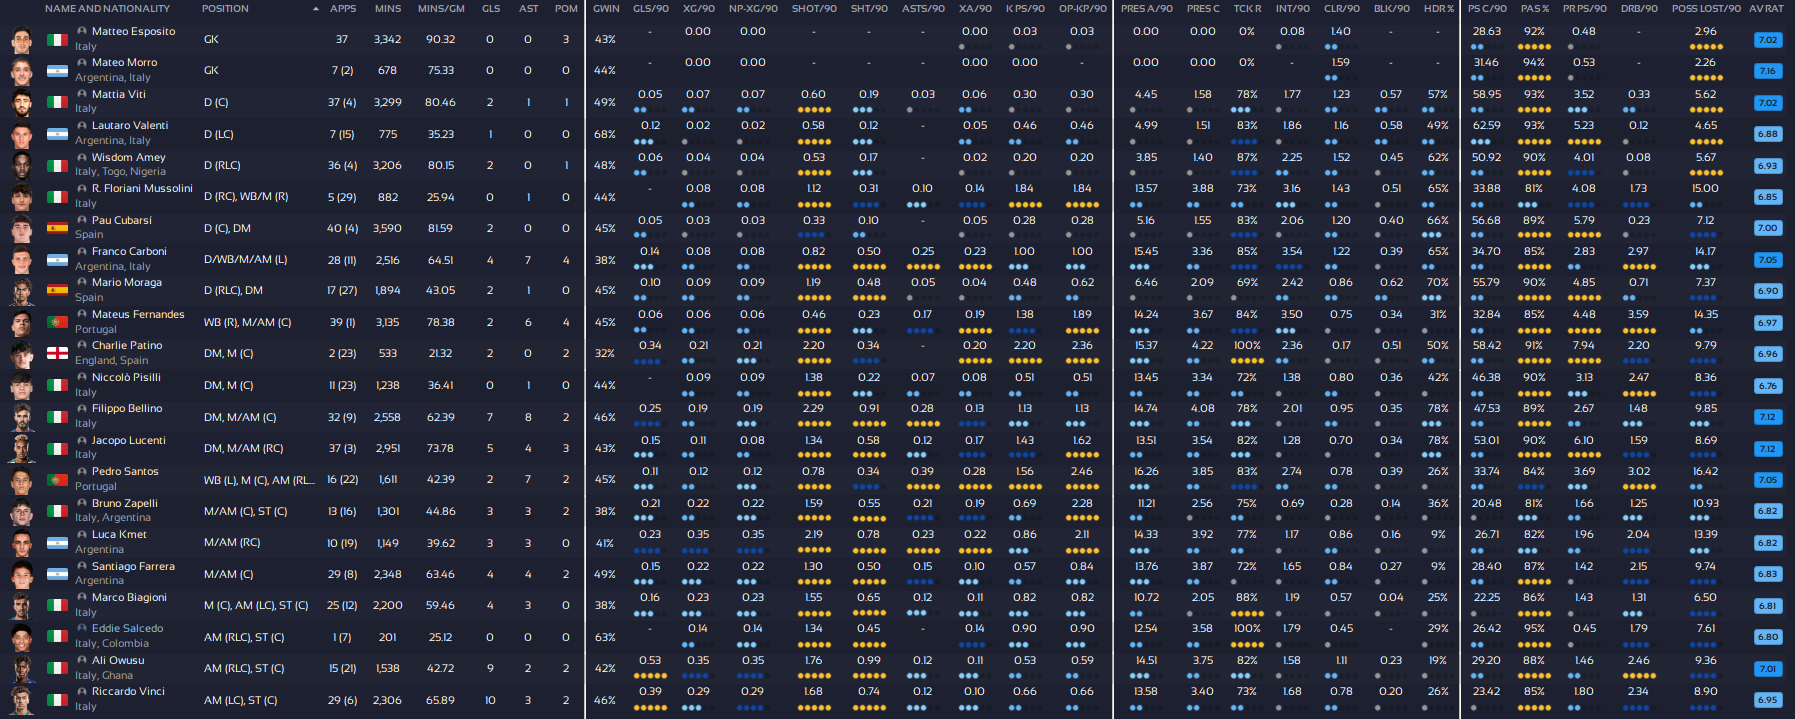Click person icon beside Marco Biagioni
Image resolution: width=1795 pixels, height=719 pixels.
(x=82, y=598)
